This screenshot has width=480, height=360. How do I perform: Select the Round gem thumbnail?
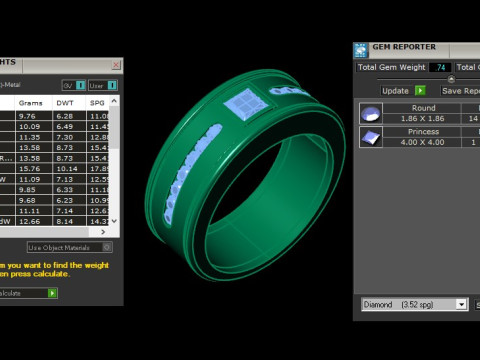(371, 113)
